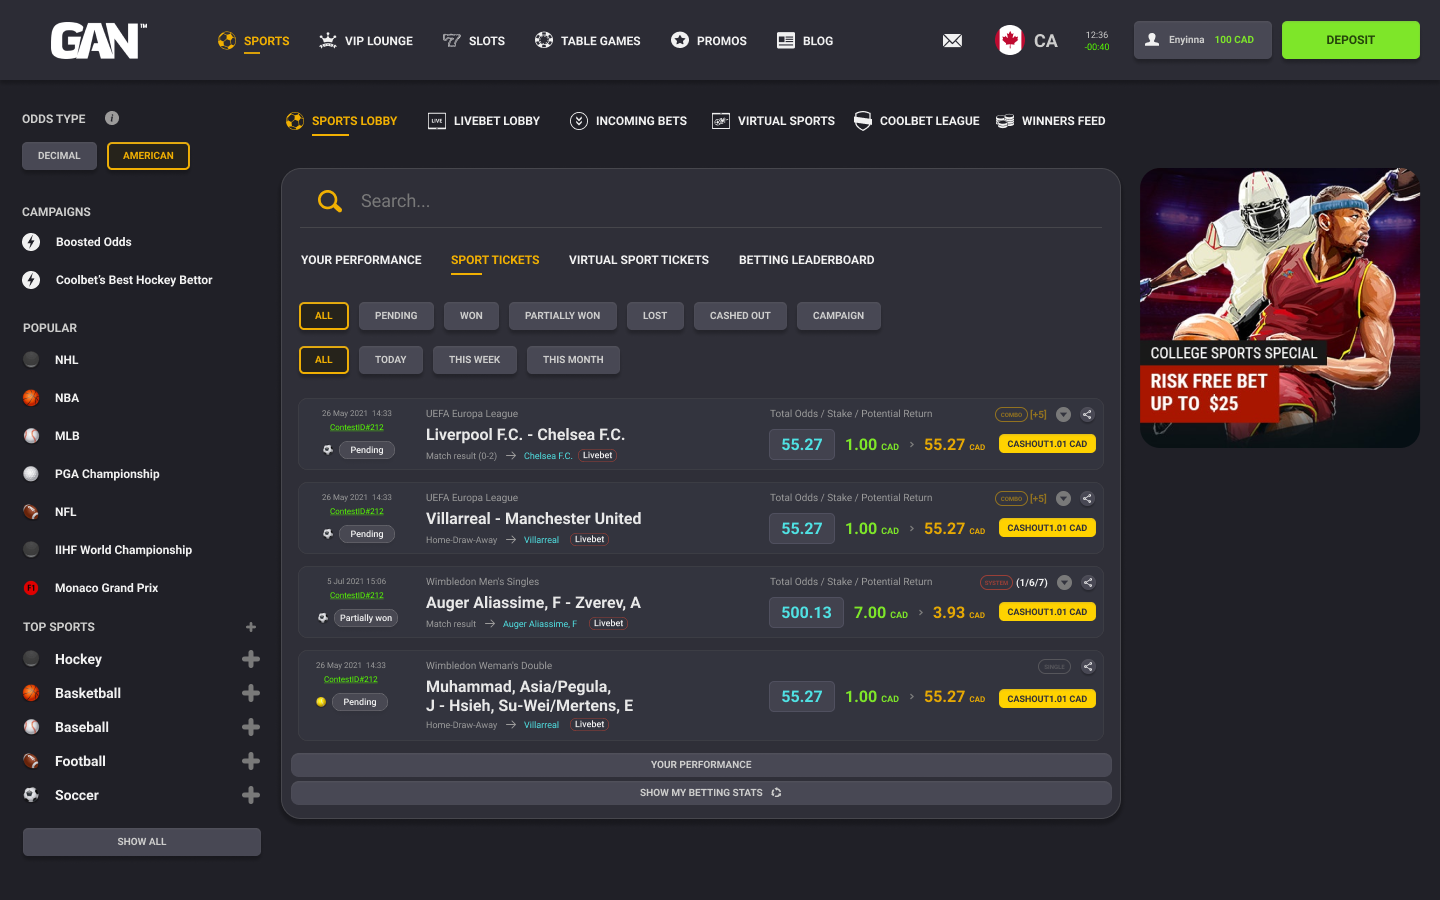
Task: Click Show All sports button
Action: (x=142, y=842)
